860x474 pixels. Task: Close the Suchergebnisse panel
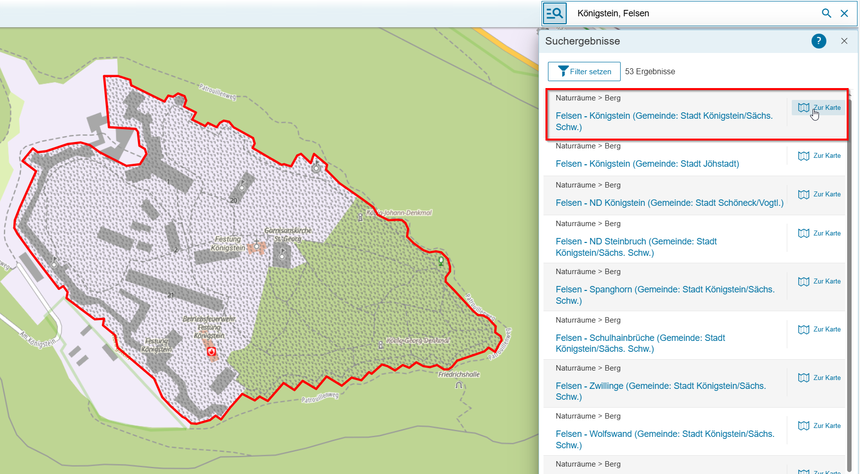point(844,41)
